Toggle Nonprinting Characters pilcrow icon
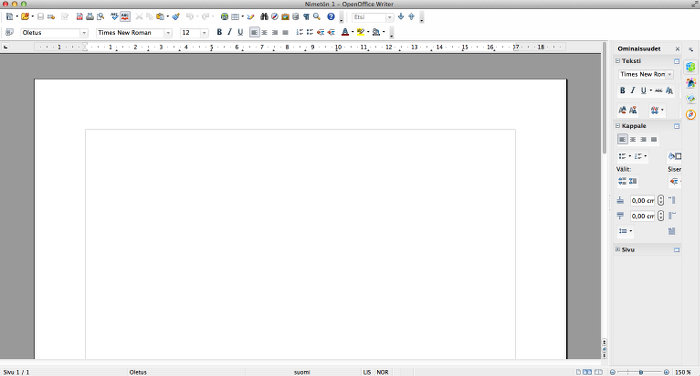Image resolution: width=700 pixels, height=376 pixels. [x=306, y=17]
